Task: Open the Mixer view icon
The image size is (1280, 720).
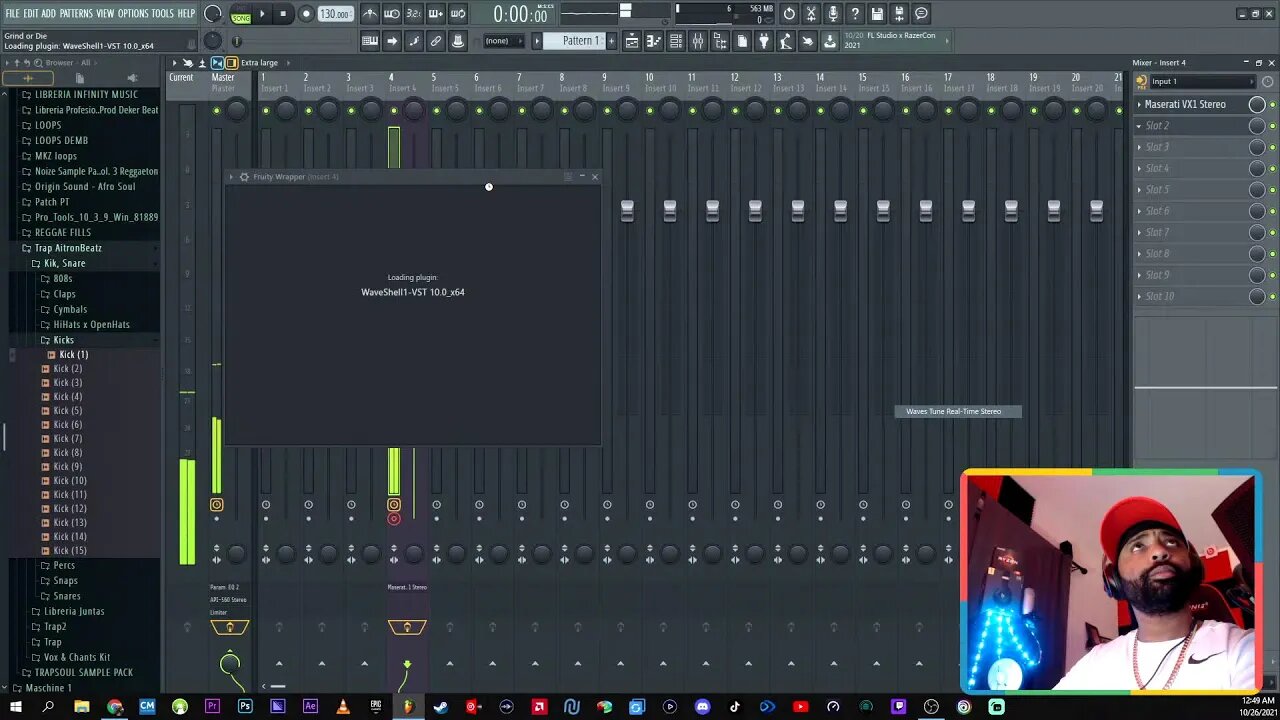Action: pos(698,41)
